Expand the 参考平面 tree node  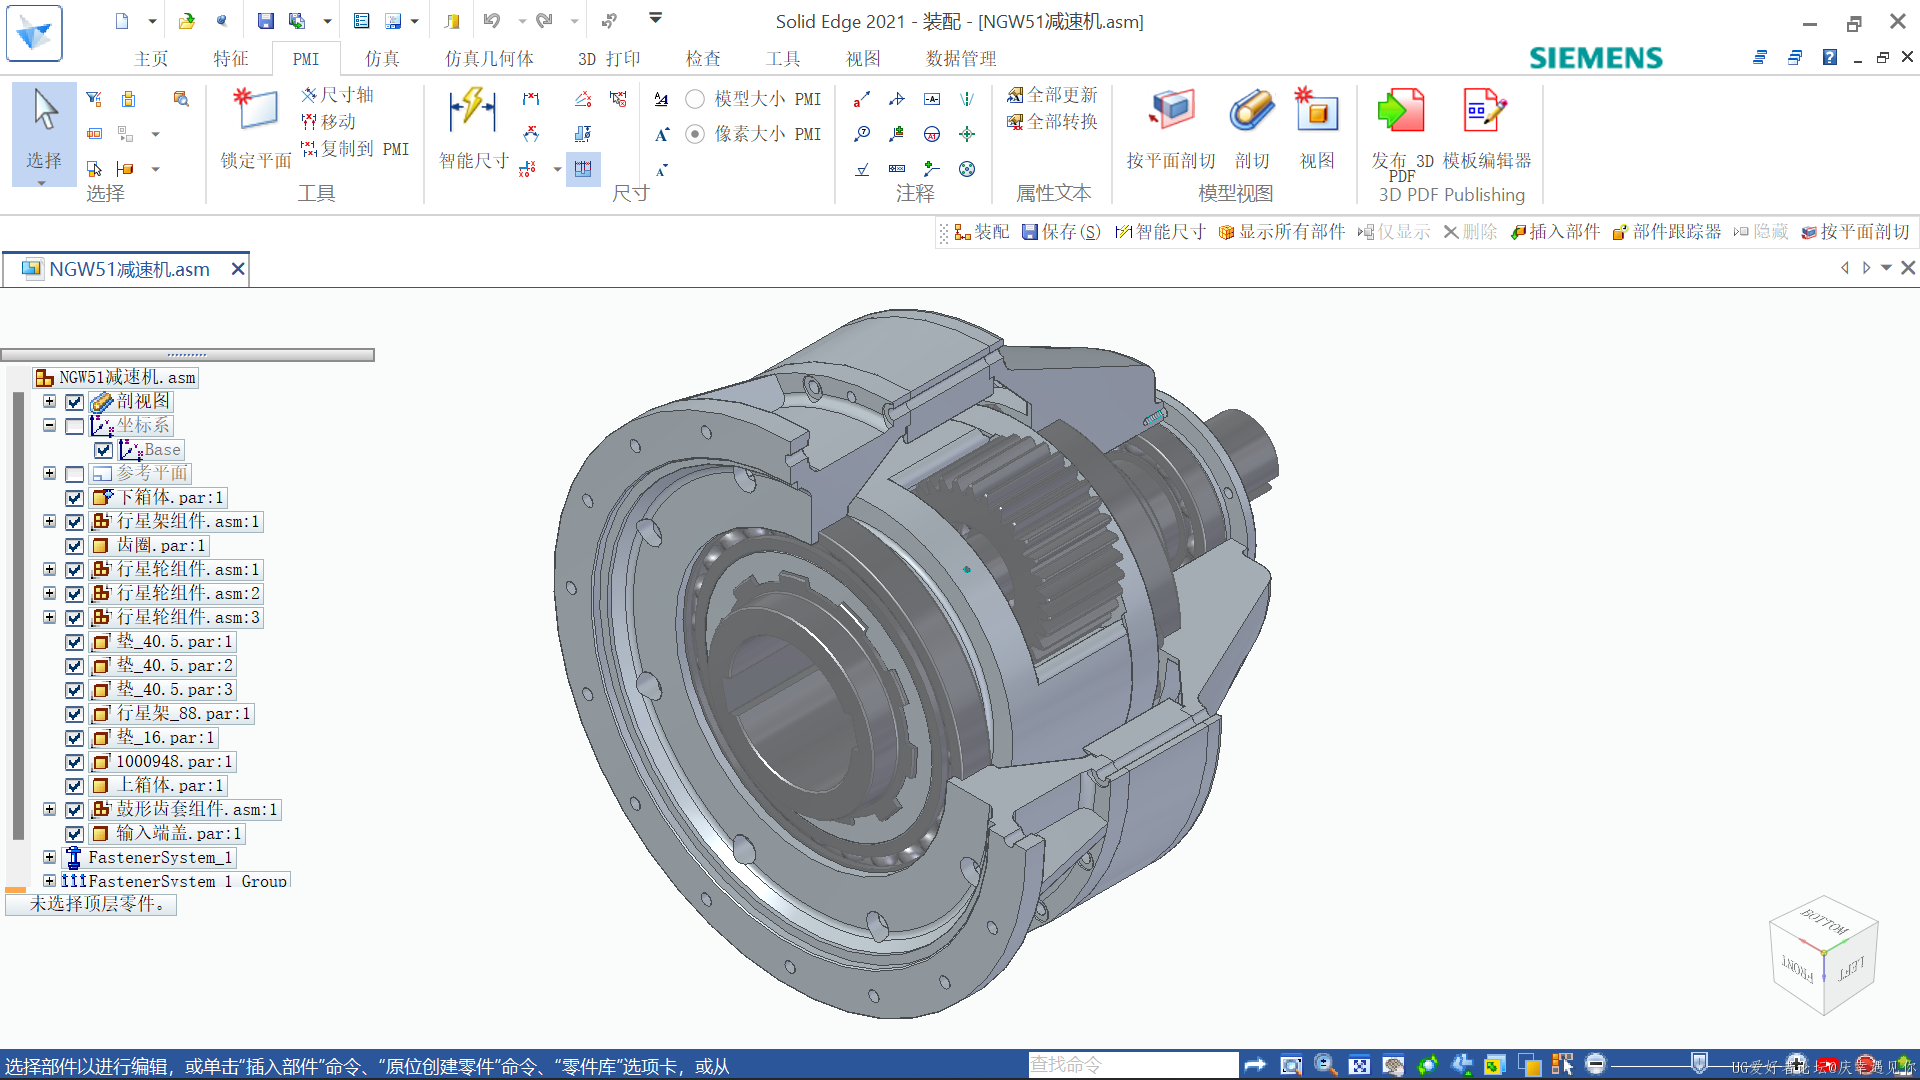point(49,473)
